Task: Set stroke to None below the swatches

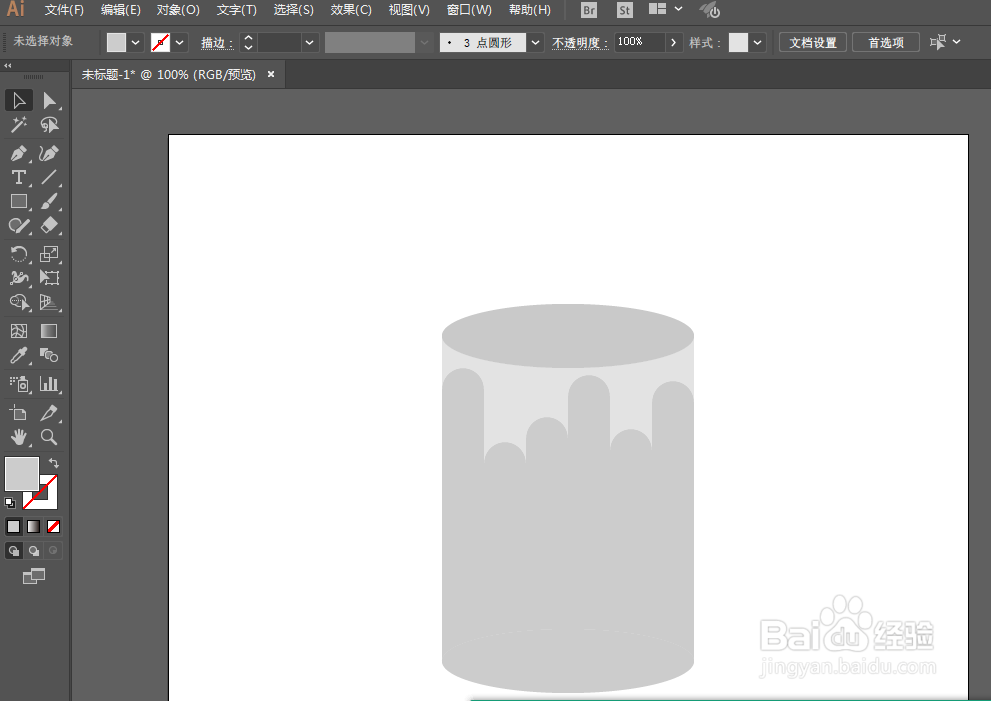Action: click(x=53, y=525)
